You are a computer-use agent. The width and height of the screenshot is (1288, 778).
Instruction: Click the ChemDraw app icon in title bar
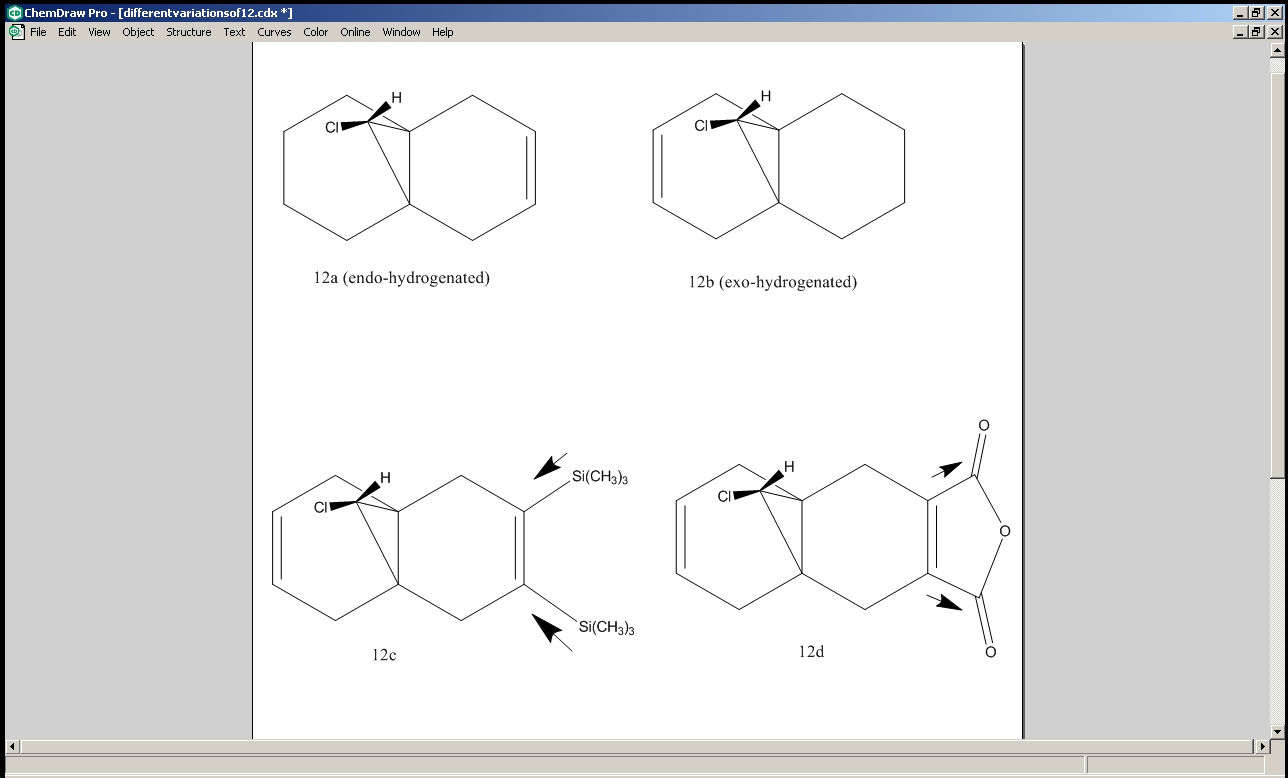[x=14, y=12]
